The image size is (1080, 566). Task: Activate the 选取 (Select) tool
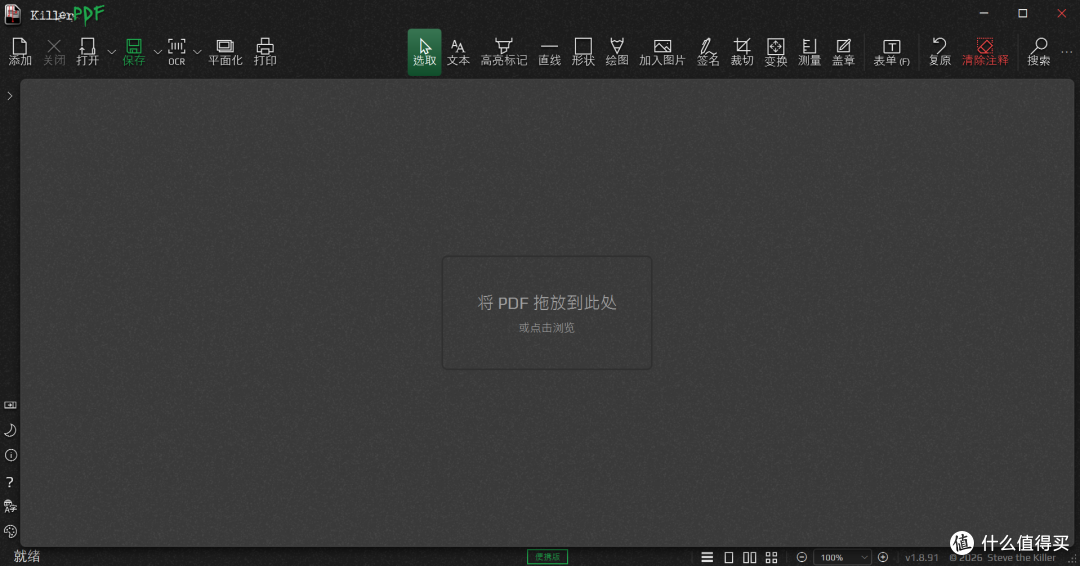pos(424,52)
